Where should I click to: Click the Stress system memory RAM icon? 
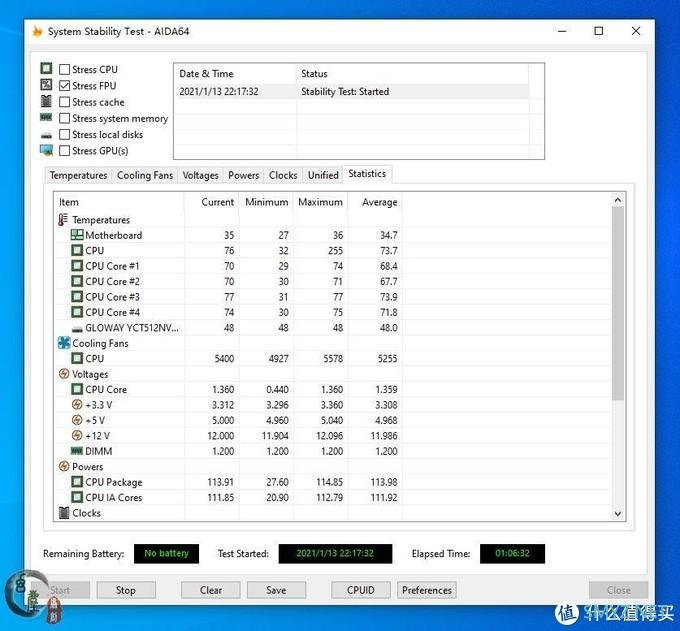pyautogui.click(x=46, y=117)
